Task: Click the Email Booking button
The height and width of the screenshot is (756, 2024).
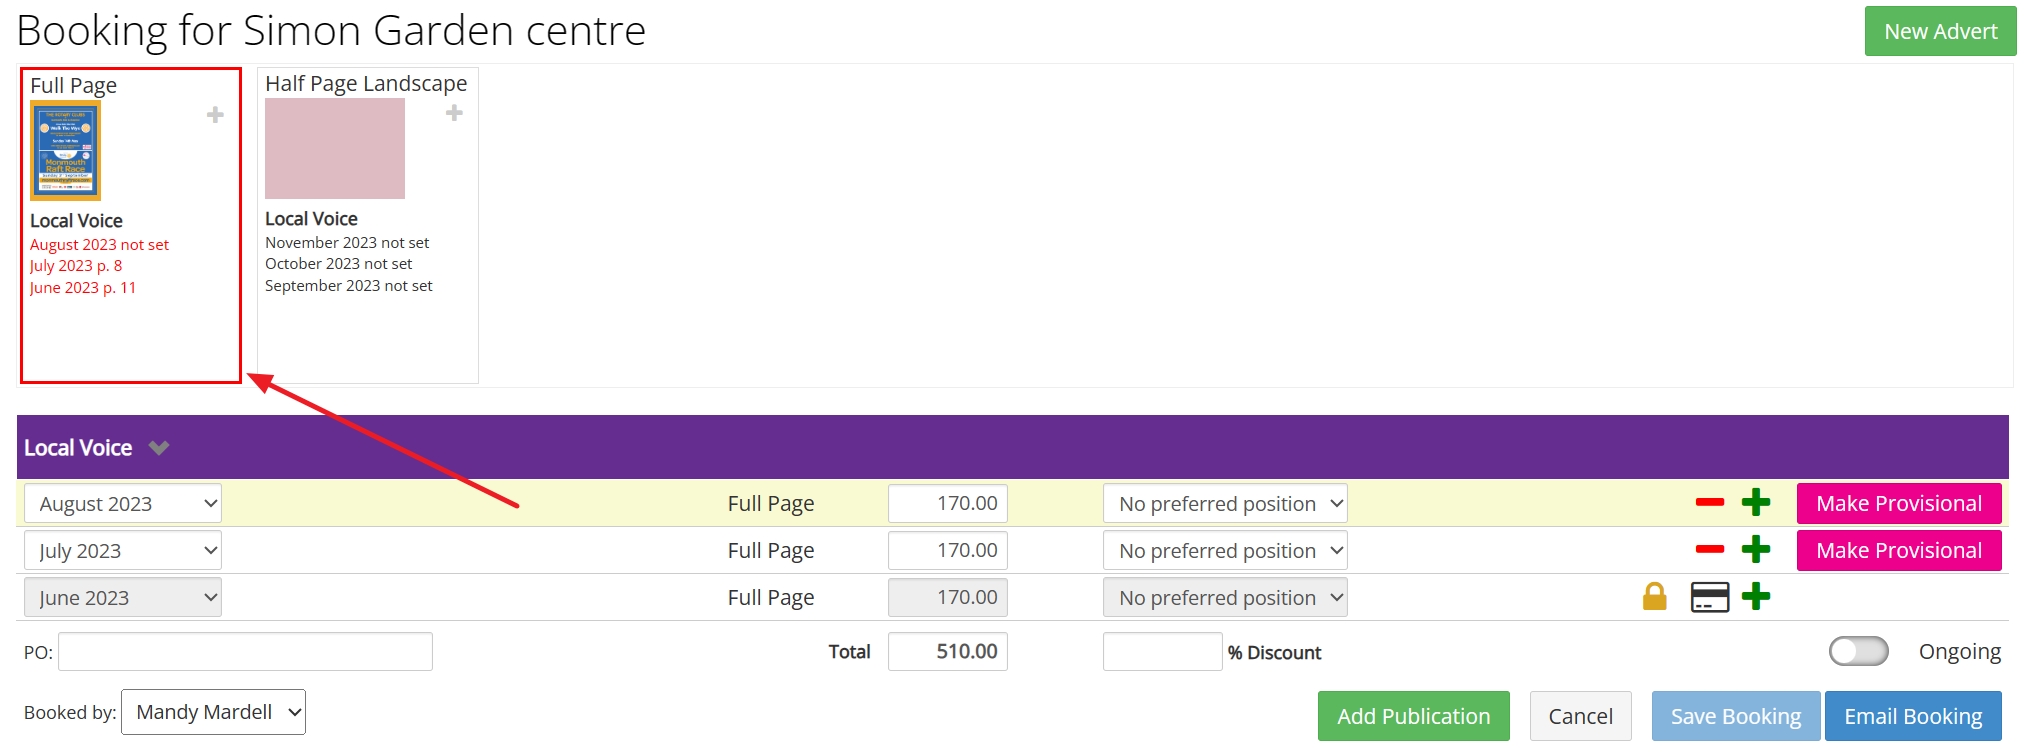Action: point(1913,716)
